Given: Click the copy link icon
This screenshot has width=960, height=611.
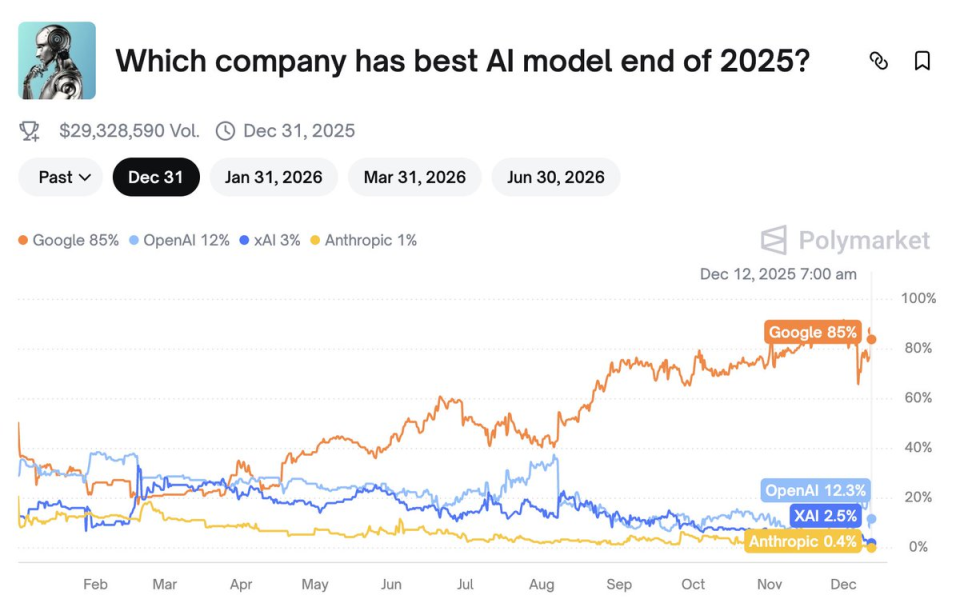Looking at the screenshot, I should 878,61.
